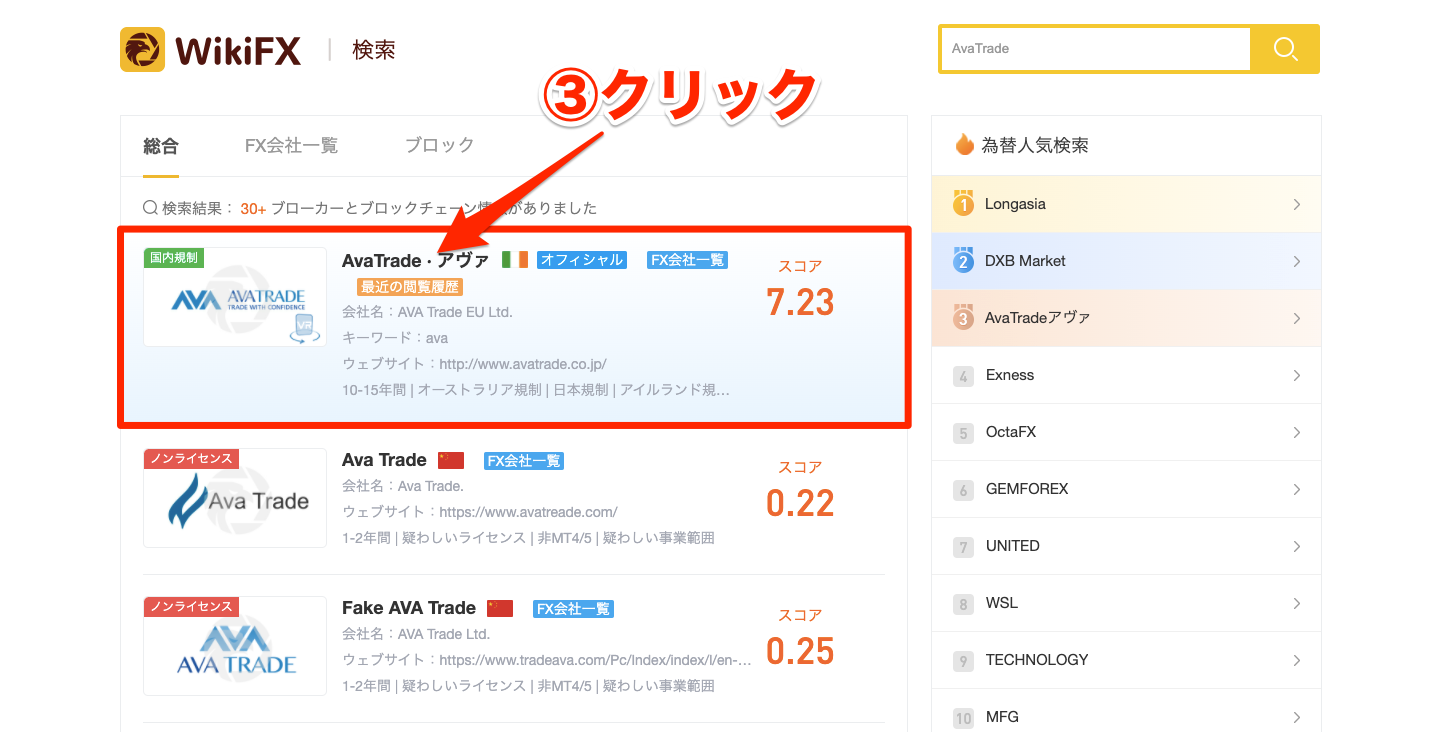Switch to the FX会社一覧 tab
The image size is (1440, 732).
291,146
